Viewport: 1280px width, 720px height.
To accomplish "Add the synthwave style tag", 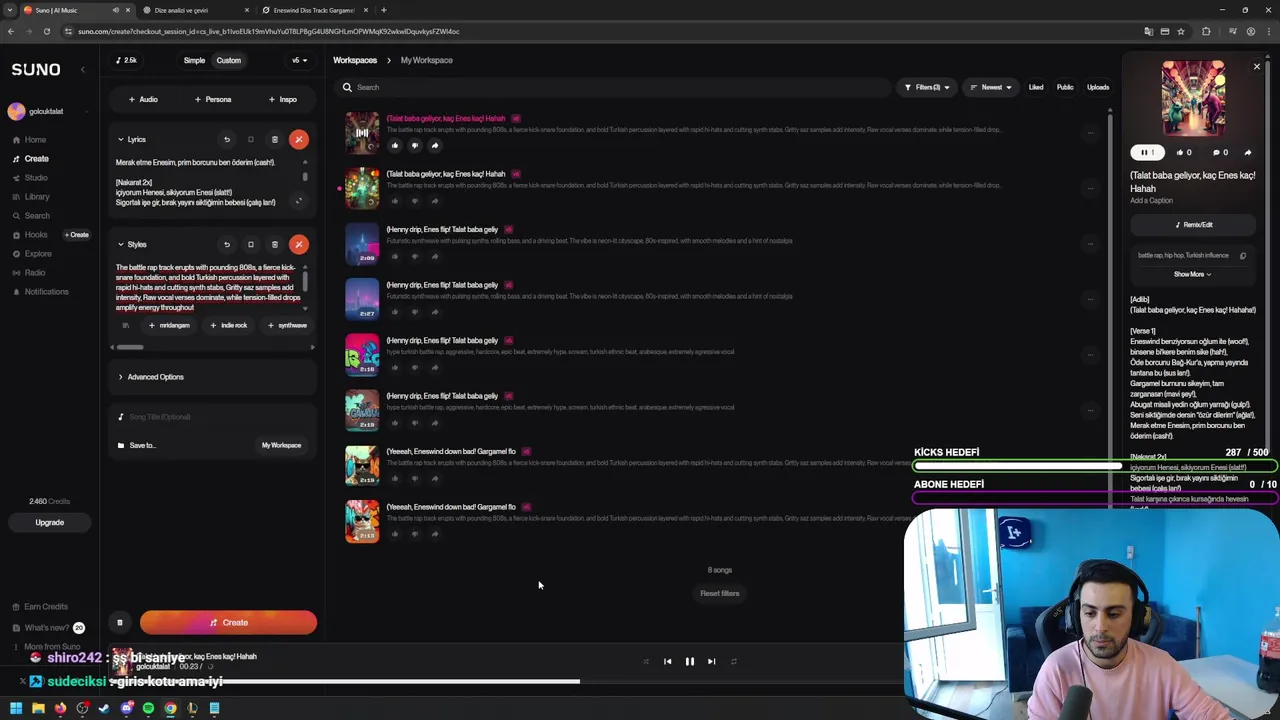I will tap(287, 326).
